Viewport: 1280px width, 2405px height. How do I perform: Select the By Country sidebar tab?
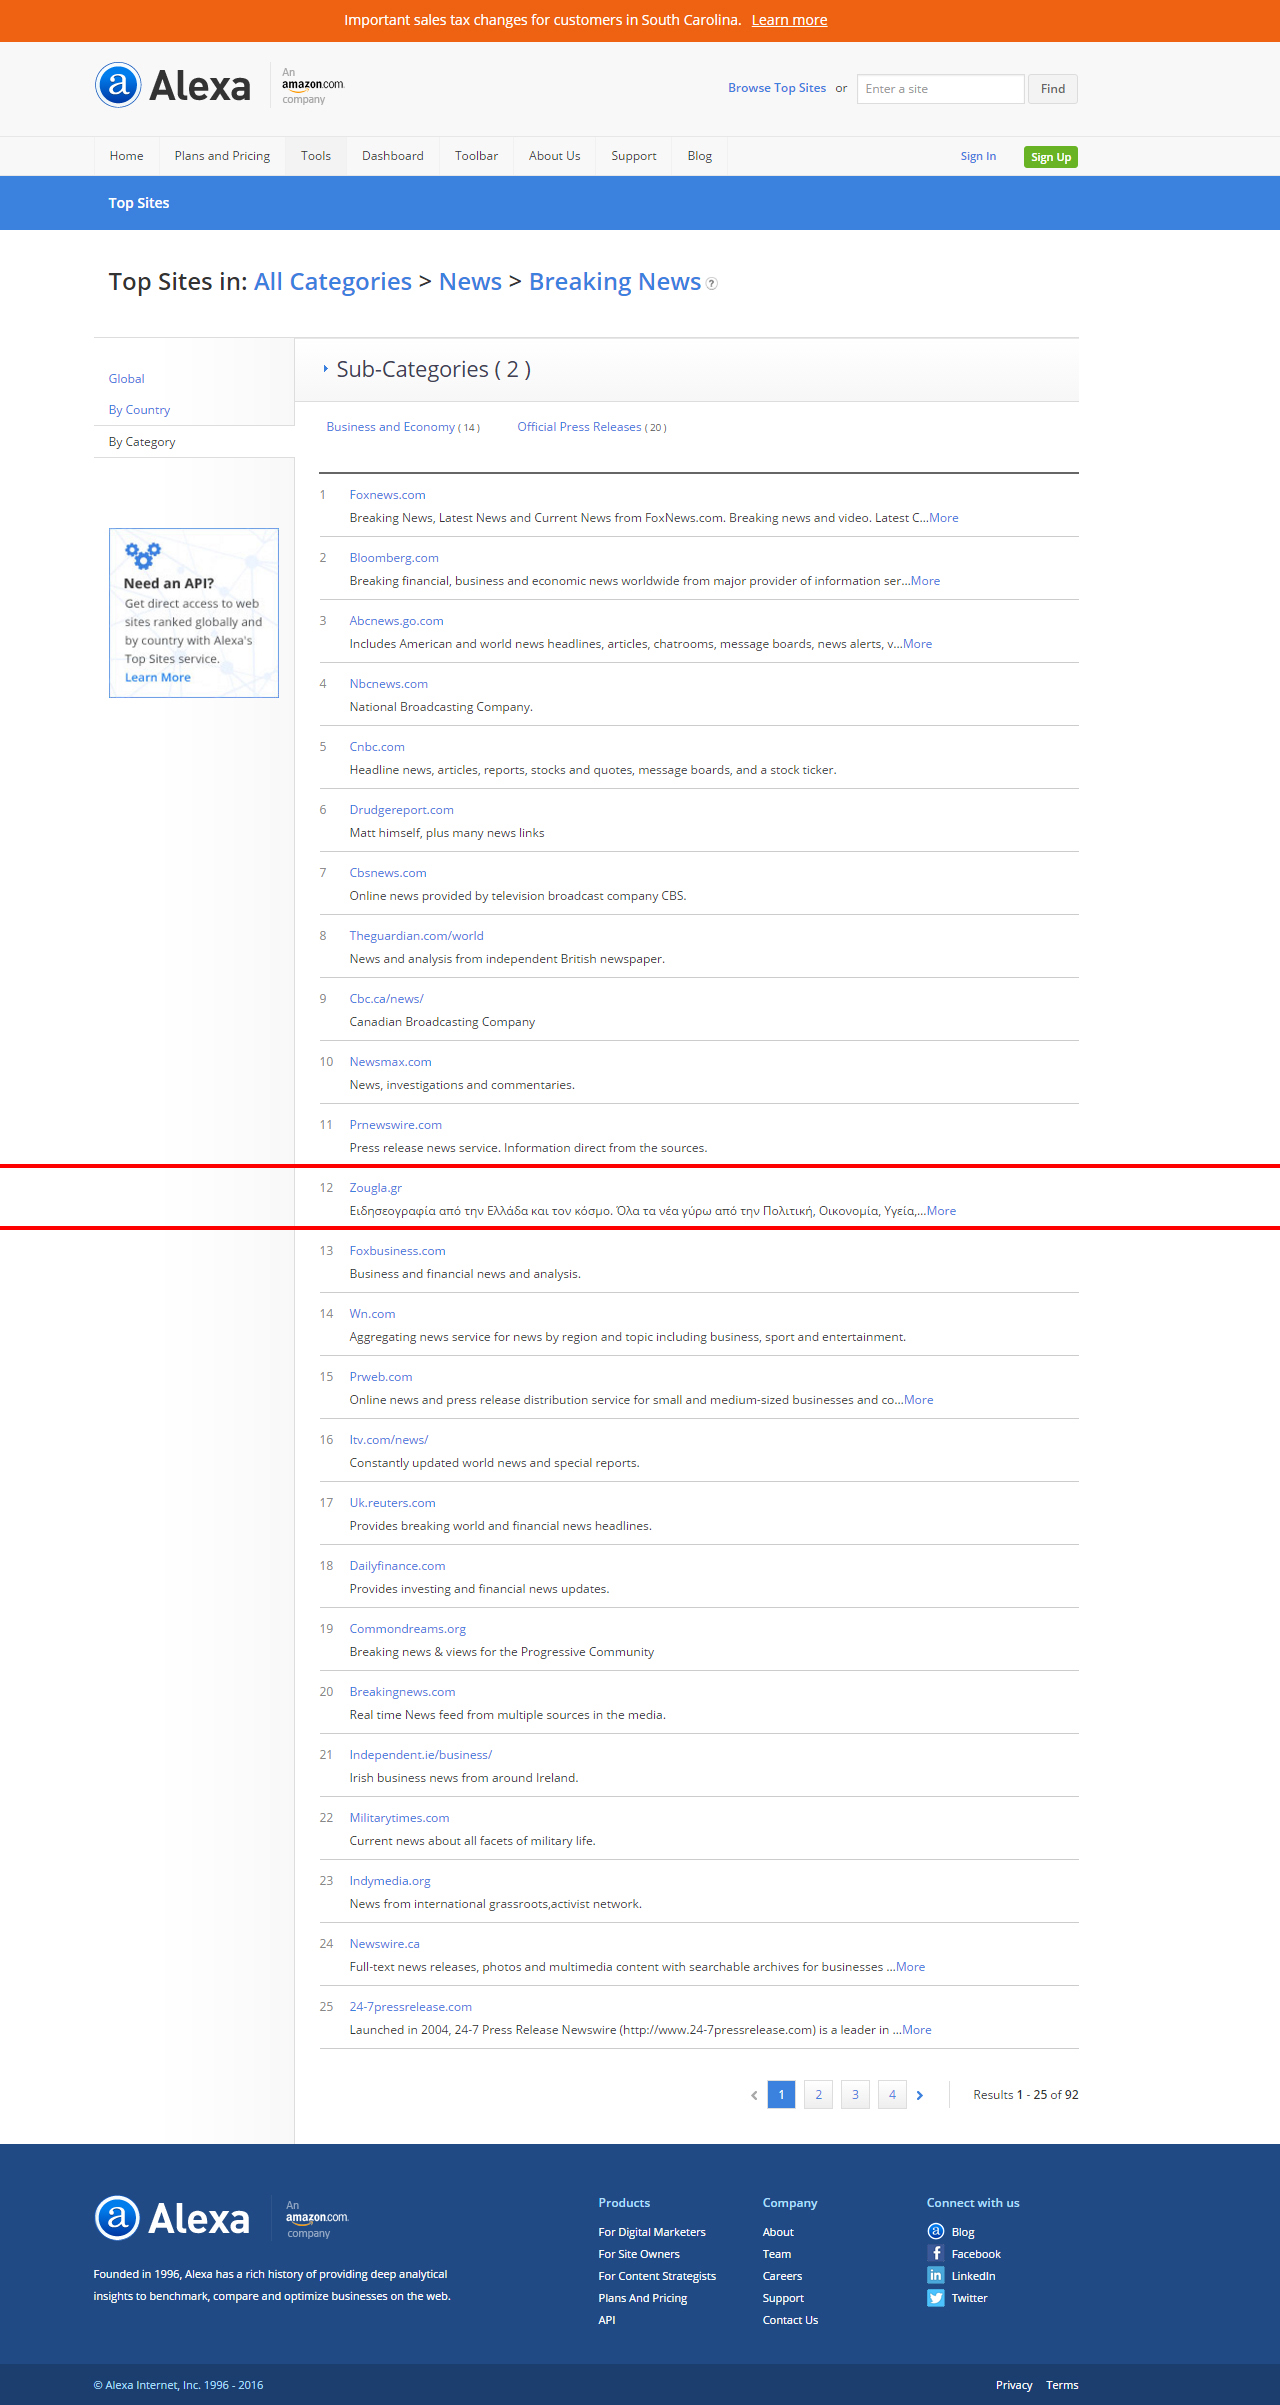click(x=139, y=410)
